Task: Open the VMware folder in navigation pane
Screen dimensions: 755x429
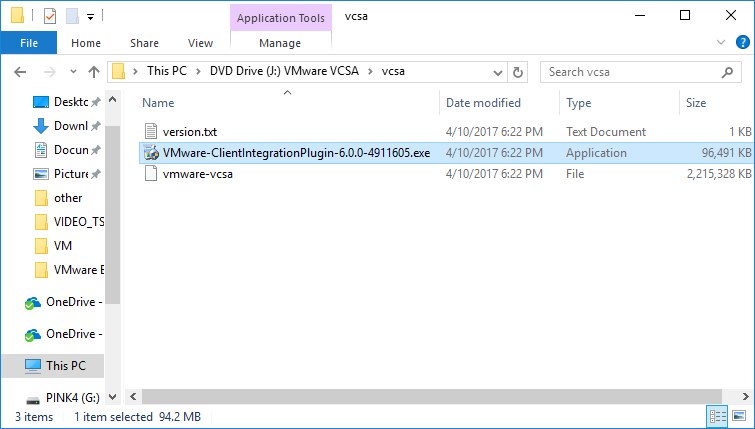Action: point(68,270)
